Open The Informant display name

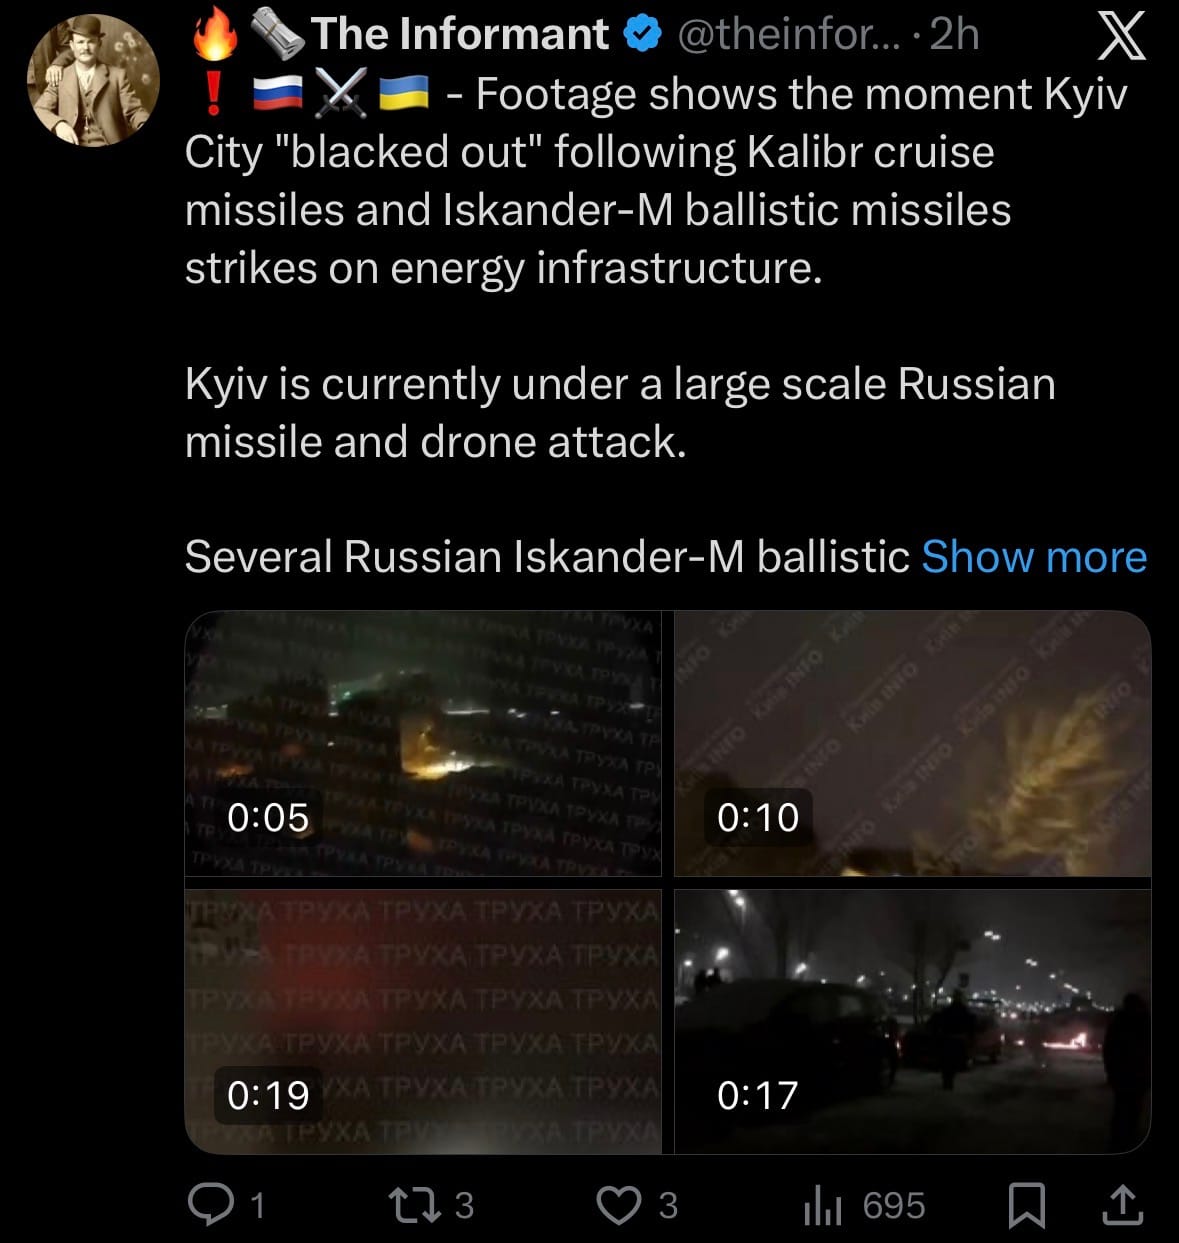(x=459, y=34)
